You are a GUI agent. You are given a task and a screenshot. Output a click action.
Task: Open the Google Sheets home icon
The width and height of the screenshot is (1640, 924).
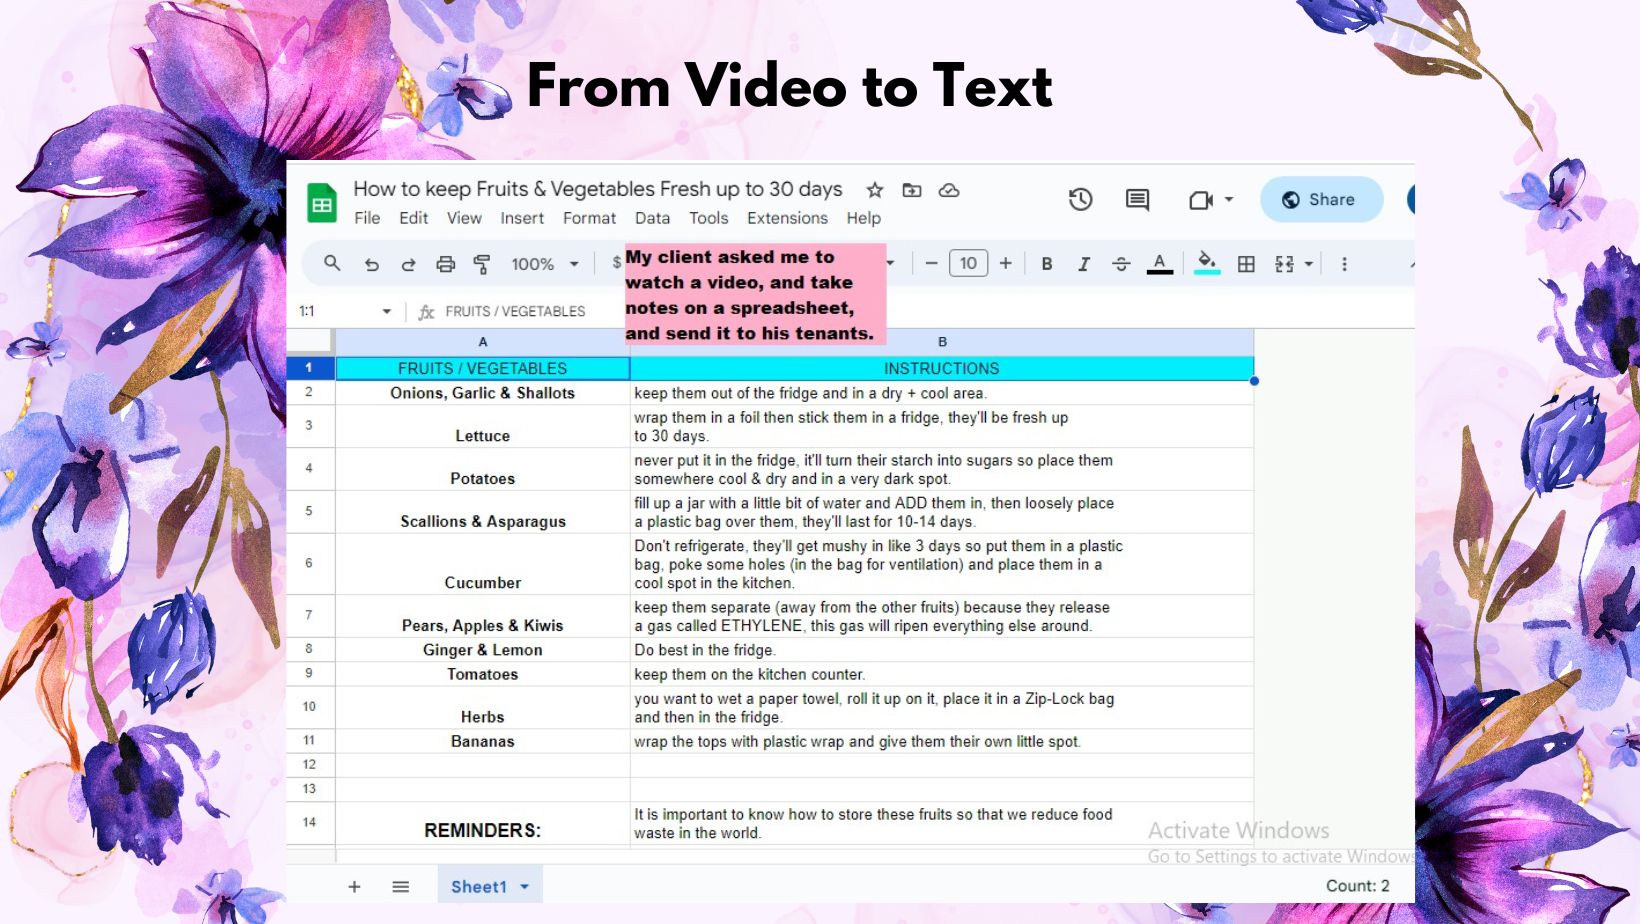pos(322,203)
